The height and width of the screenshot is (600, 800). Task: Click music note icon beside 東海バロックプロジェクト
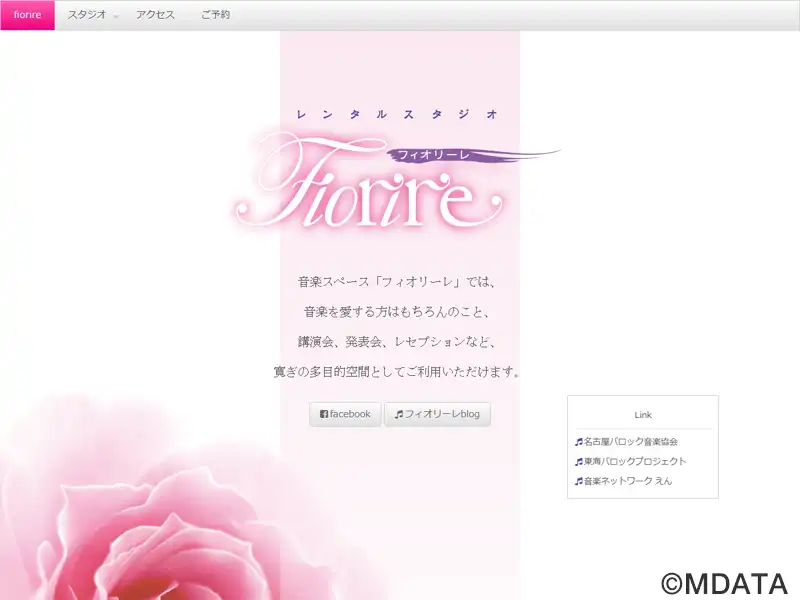[x=578, y=461]
